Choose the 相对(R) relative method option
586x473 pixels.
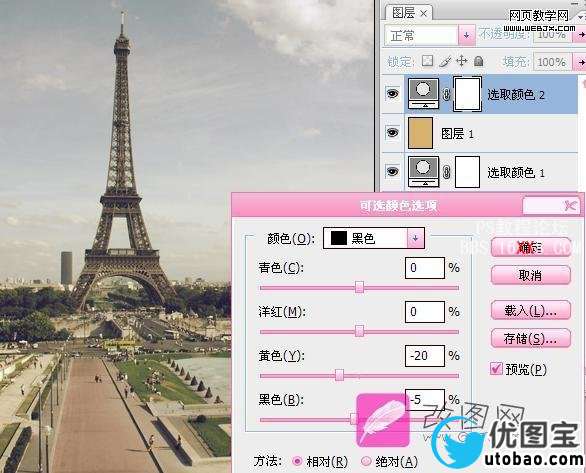tap(297, 461)
